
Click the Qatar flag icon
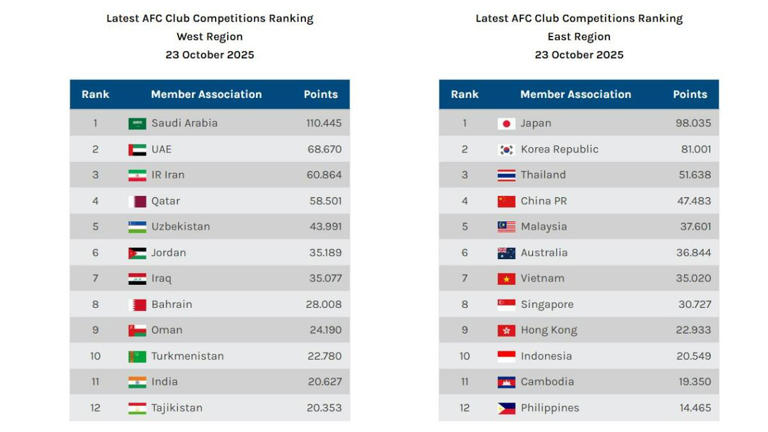coord(137,201)
